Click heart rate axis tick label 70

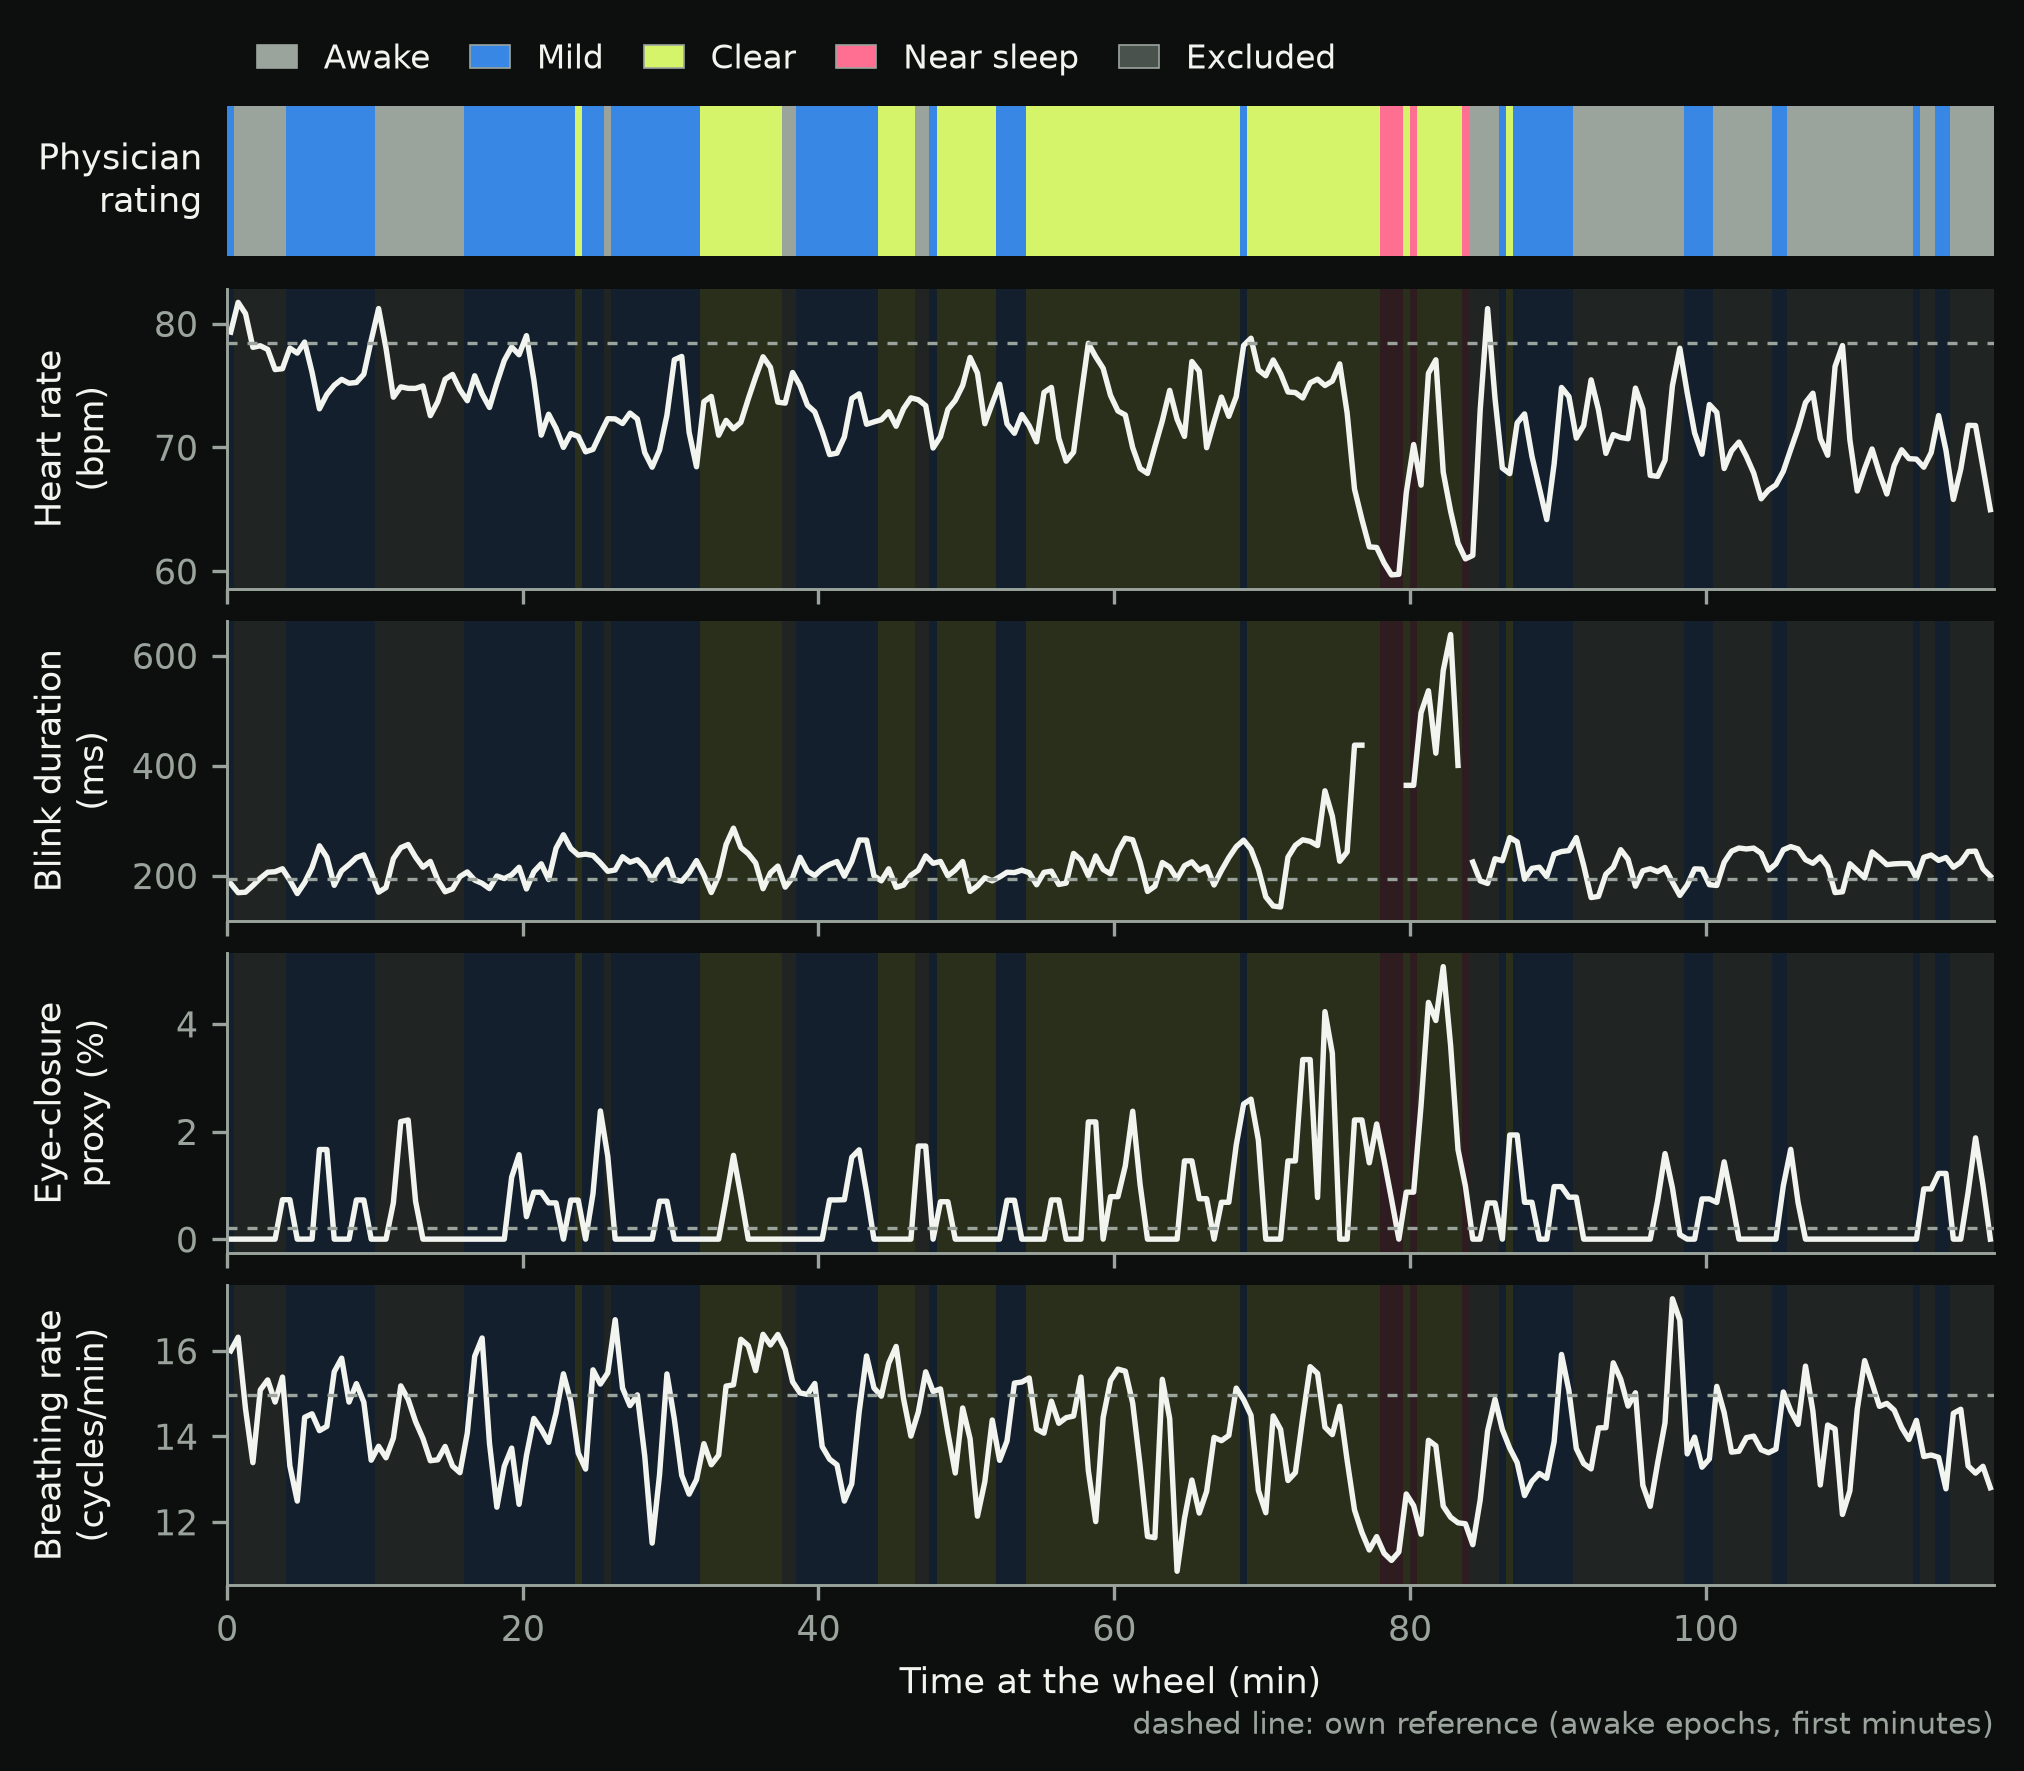(x=176, y=448)
